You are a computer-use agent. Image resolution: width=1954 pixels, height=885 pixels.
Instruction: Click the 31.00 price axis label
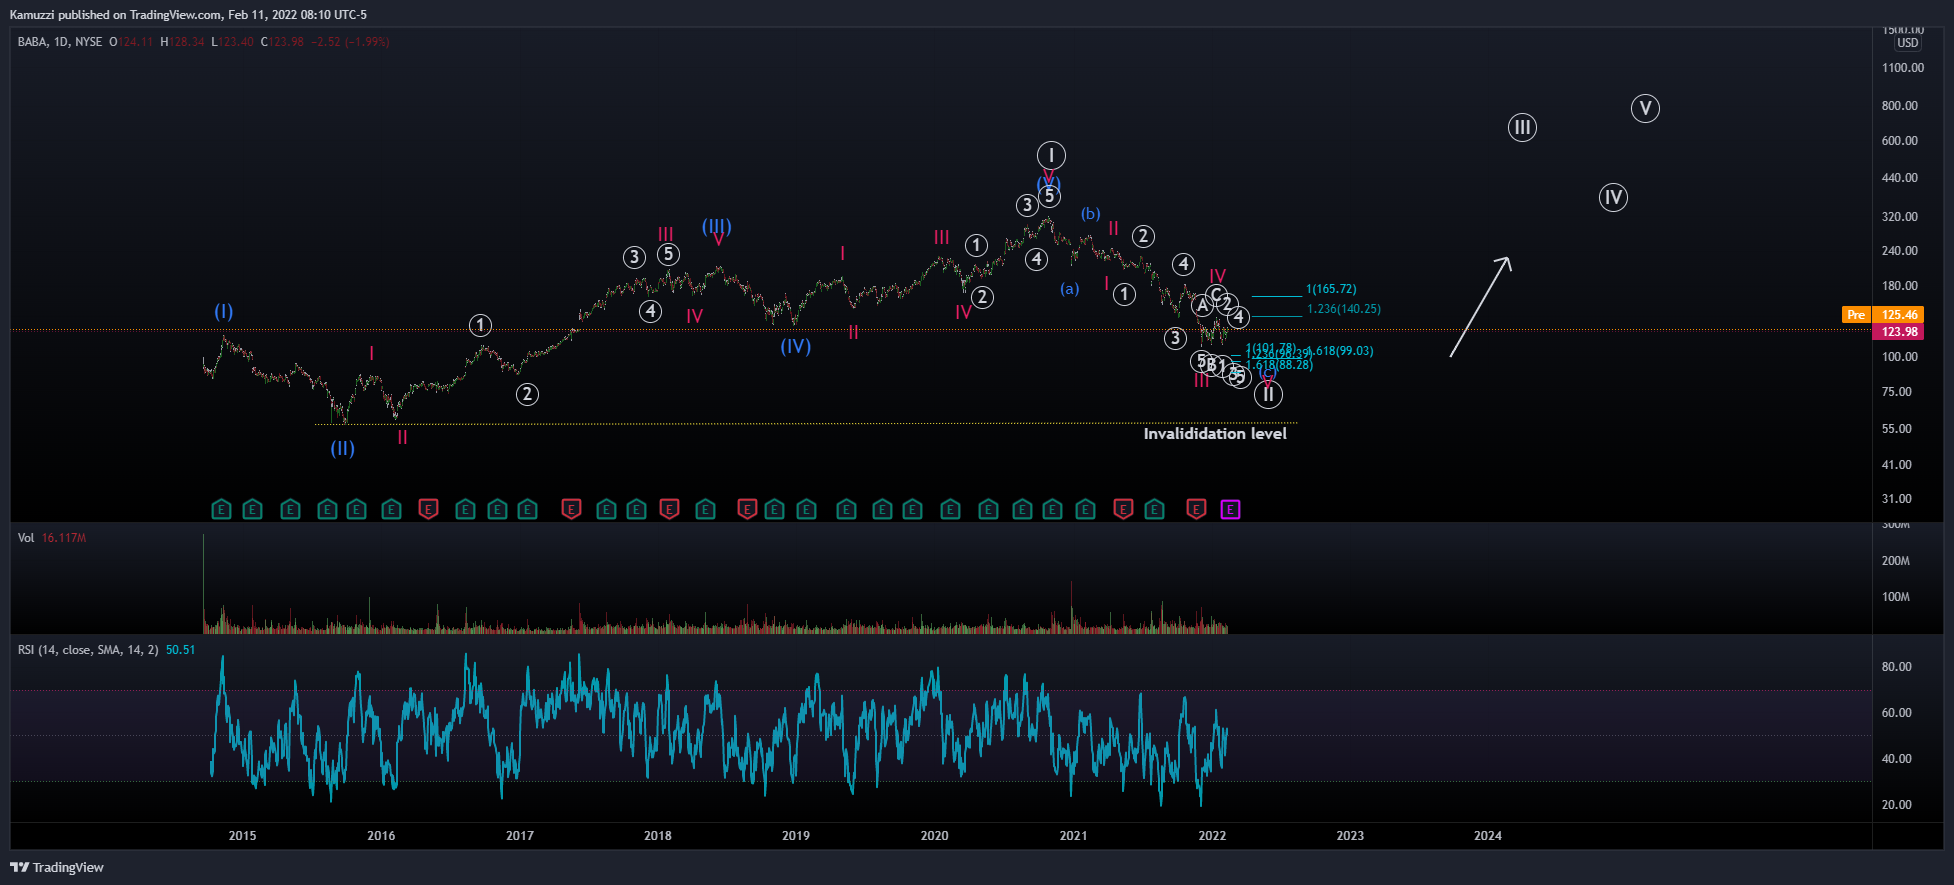pos(1897,499)
